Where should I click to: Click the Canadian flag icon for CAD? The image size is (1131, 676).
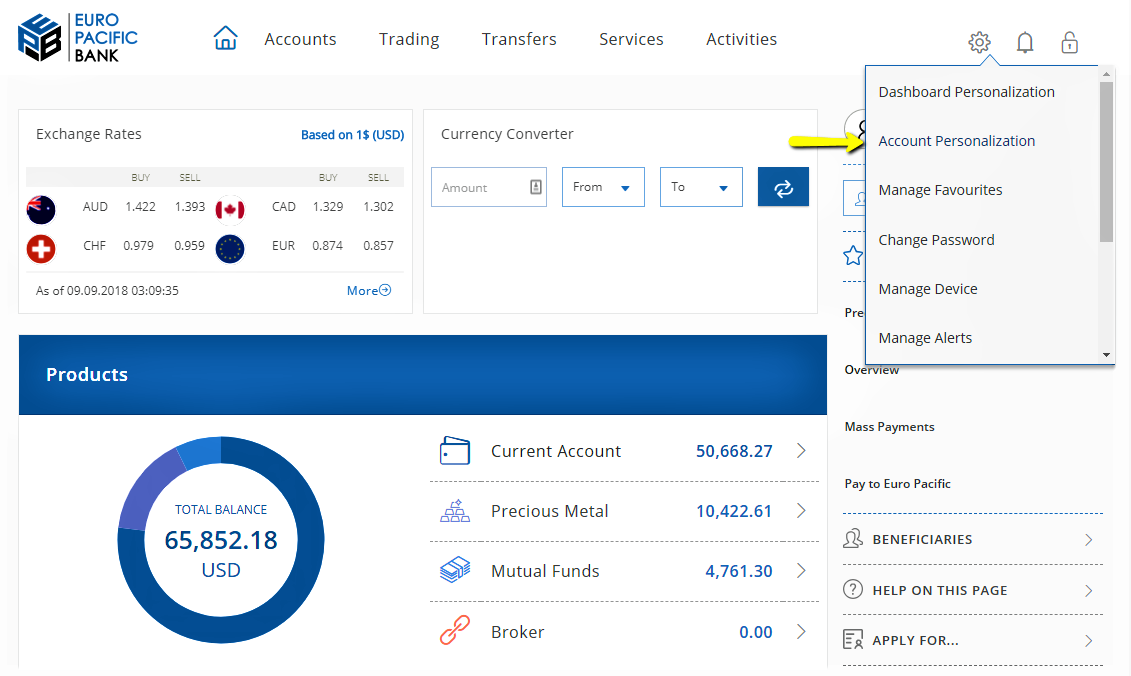[230, 210]
